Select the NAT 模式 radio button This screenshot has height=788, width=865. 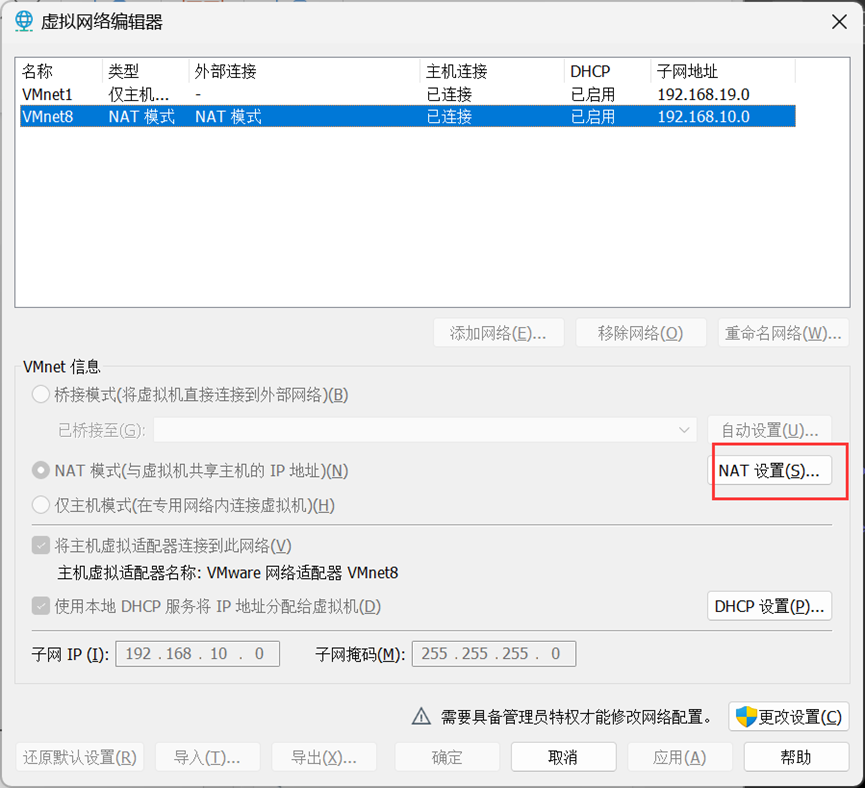[x=41, y=471]
